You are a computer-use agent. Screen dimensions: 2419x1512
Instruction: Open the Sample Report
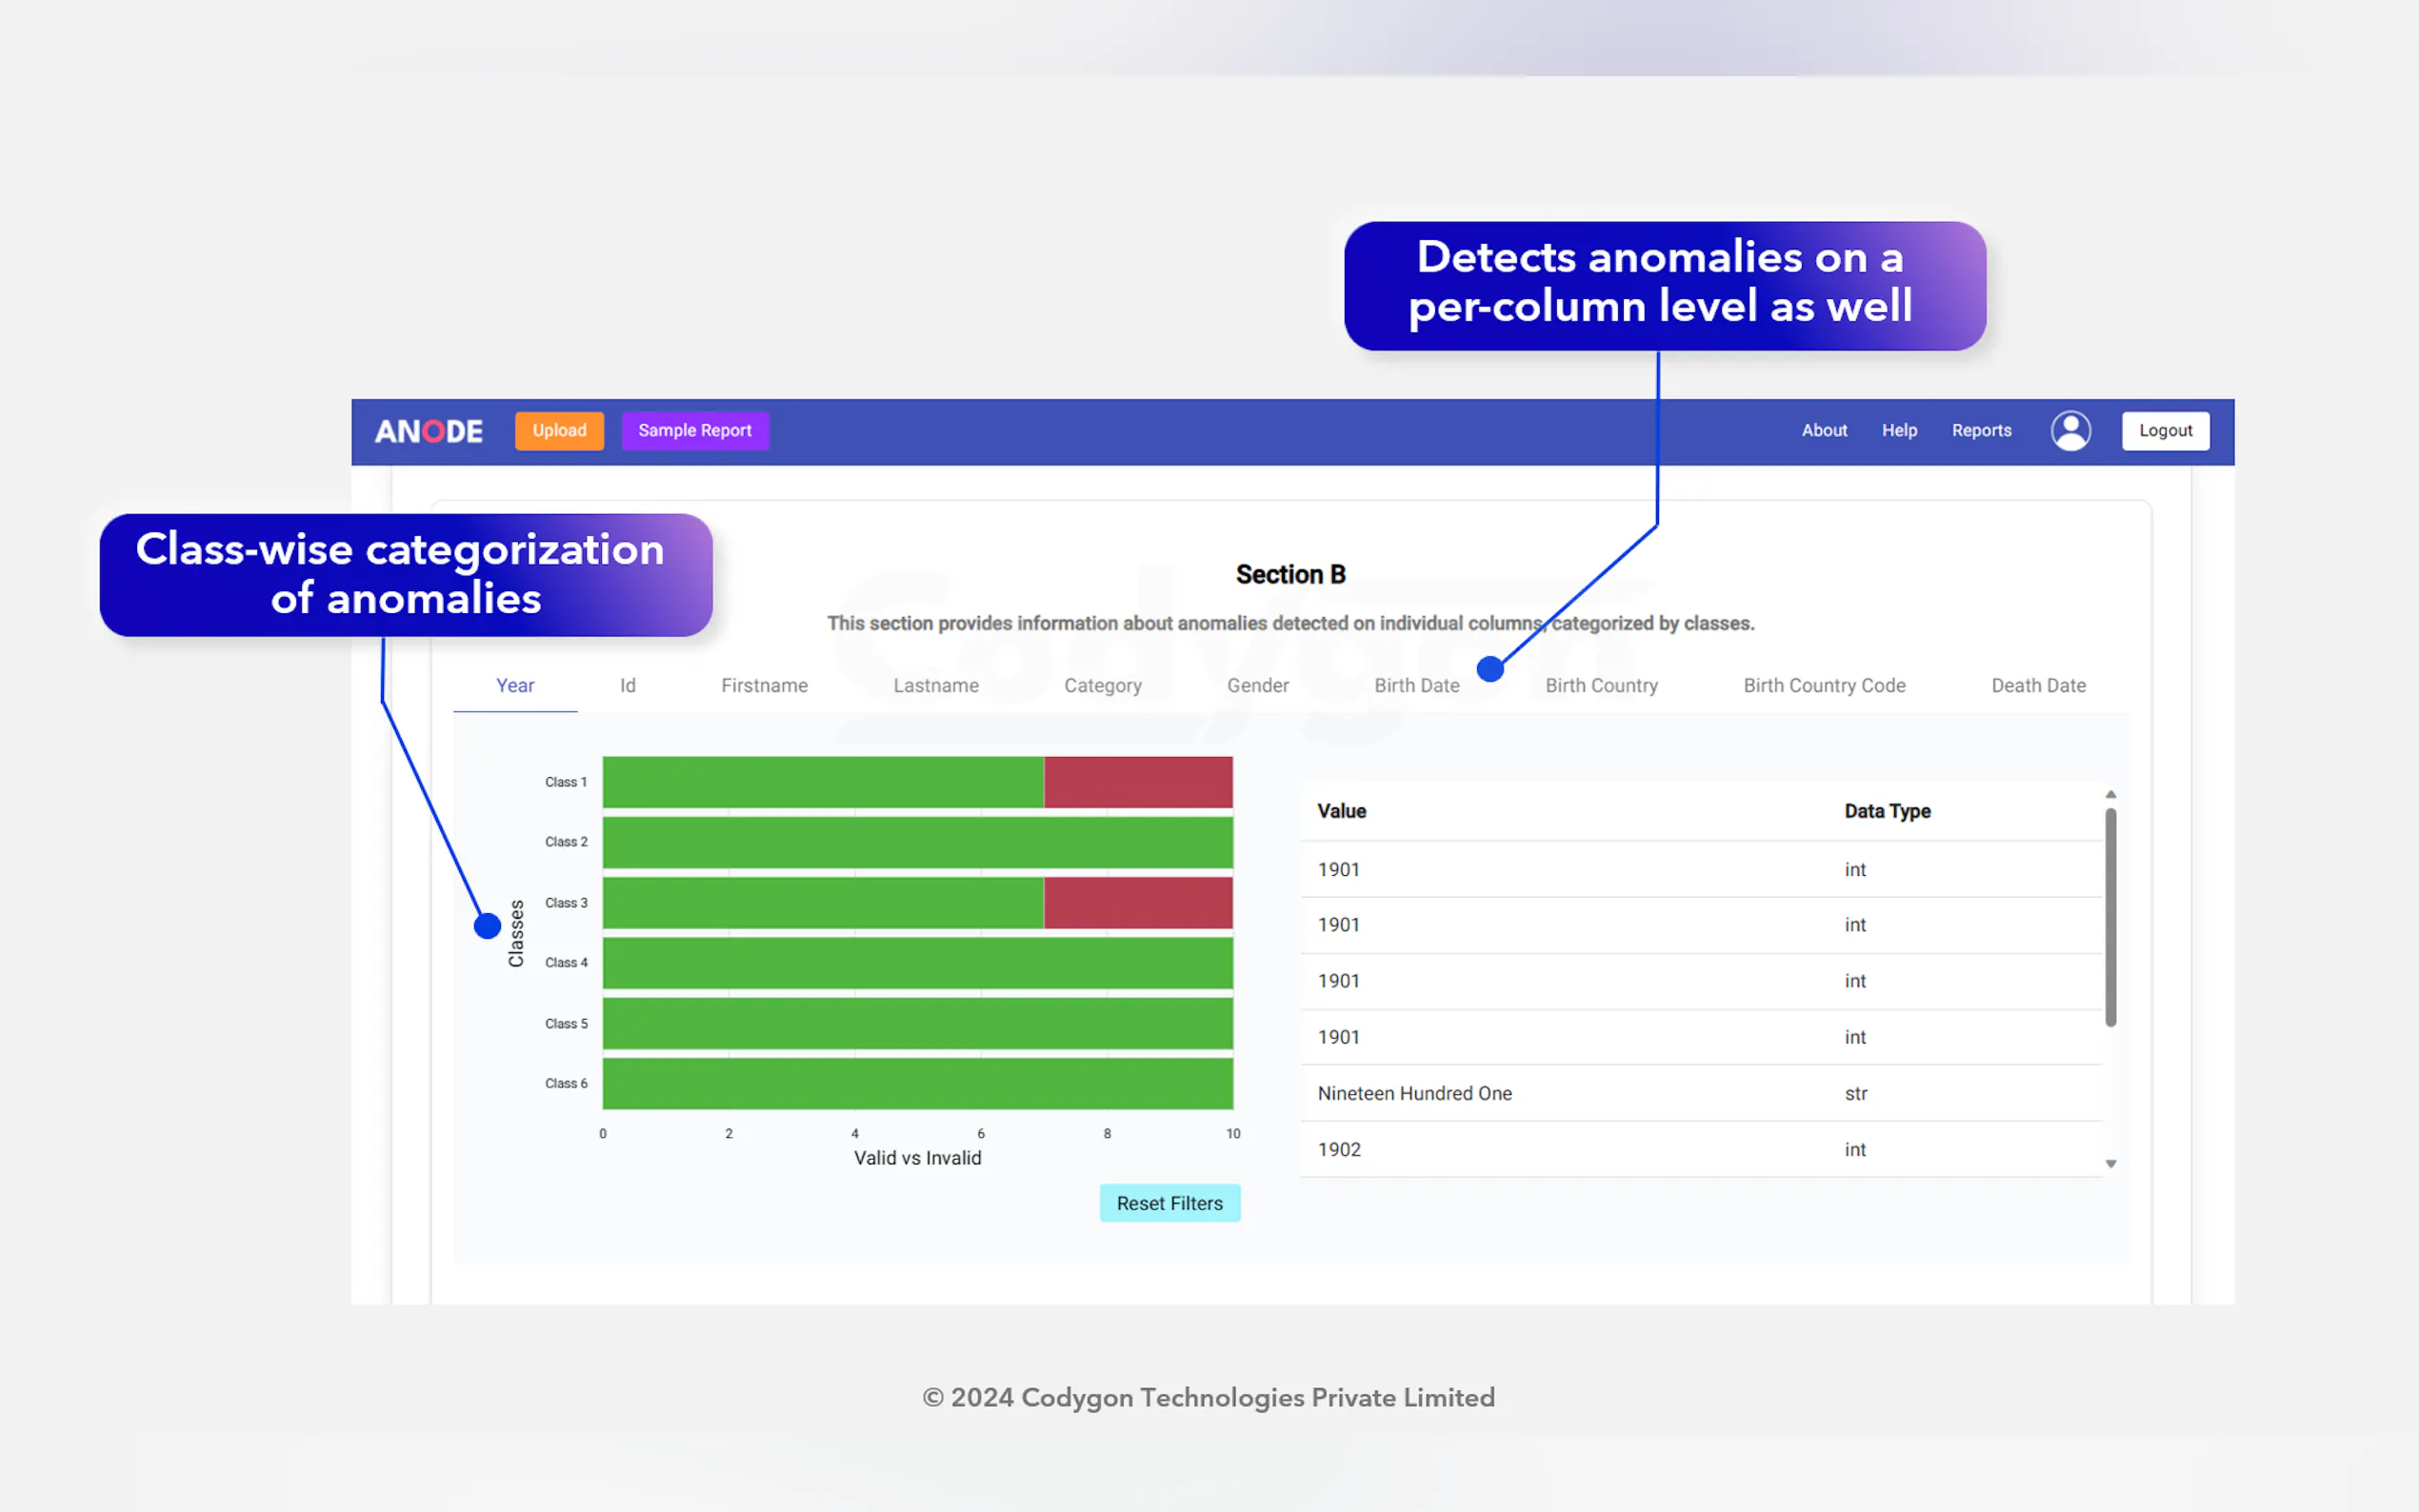tap(694, 431)
